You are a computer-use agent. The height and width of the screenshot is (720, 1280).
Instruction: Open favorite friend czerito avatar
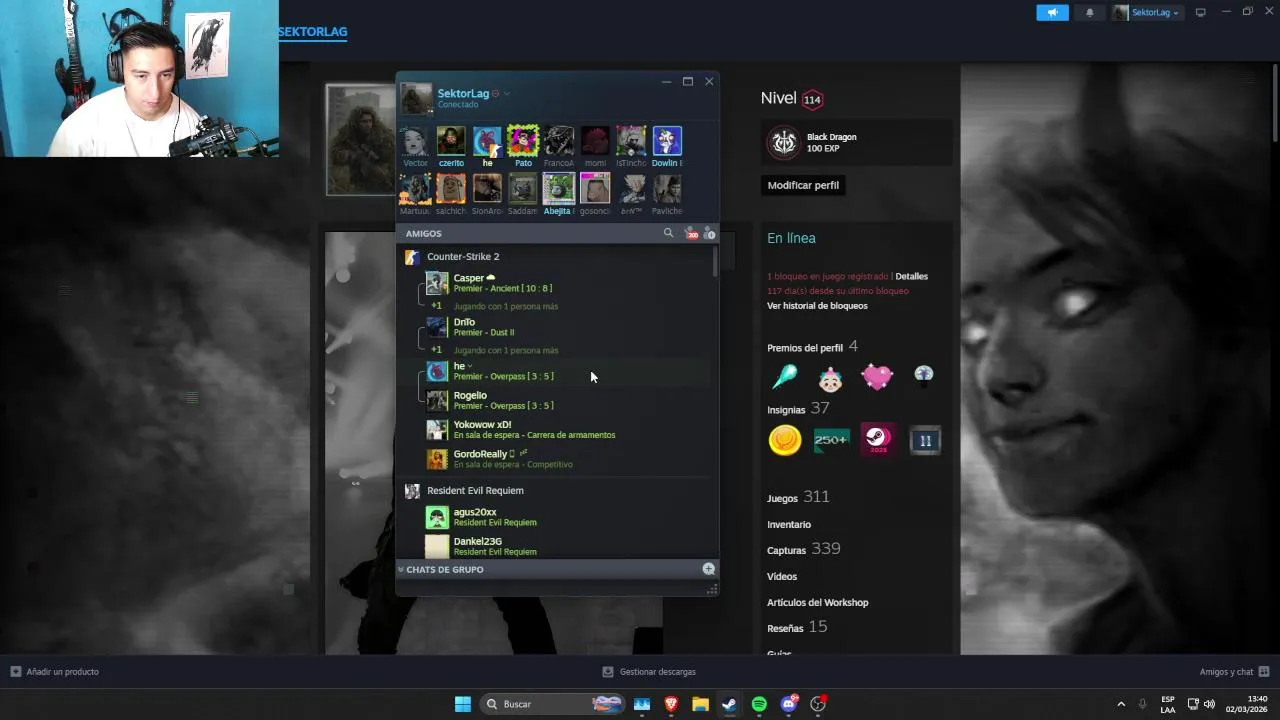(451, 141)
